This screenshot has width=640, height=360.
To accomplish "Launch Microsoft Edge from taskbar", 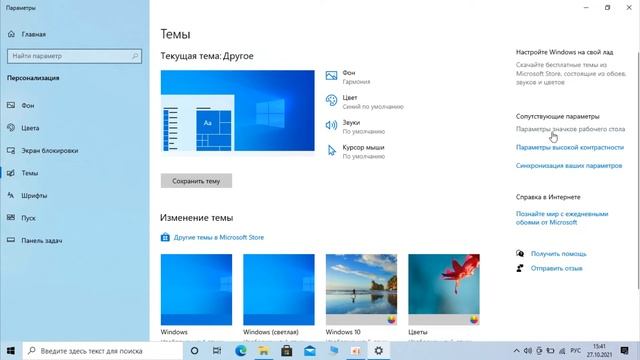I will pyautogui.click(x=240, y=351).
